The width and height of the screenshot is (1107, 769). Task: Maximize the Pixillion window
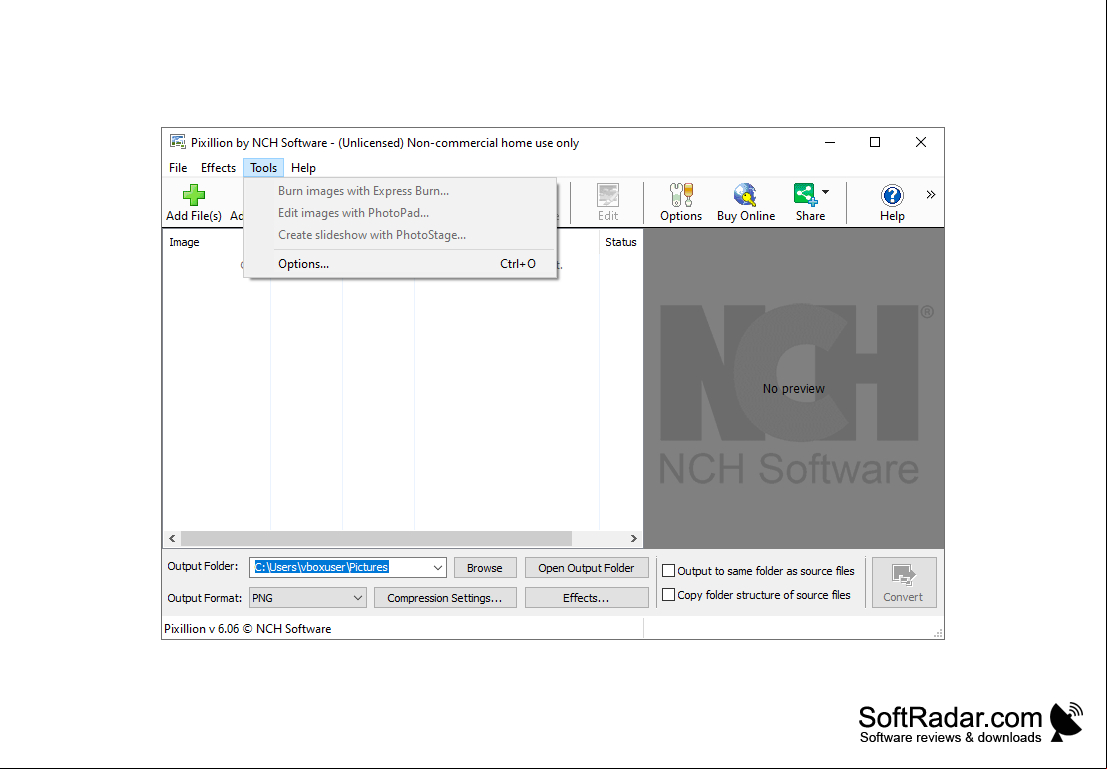pos(875,143)
